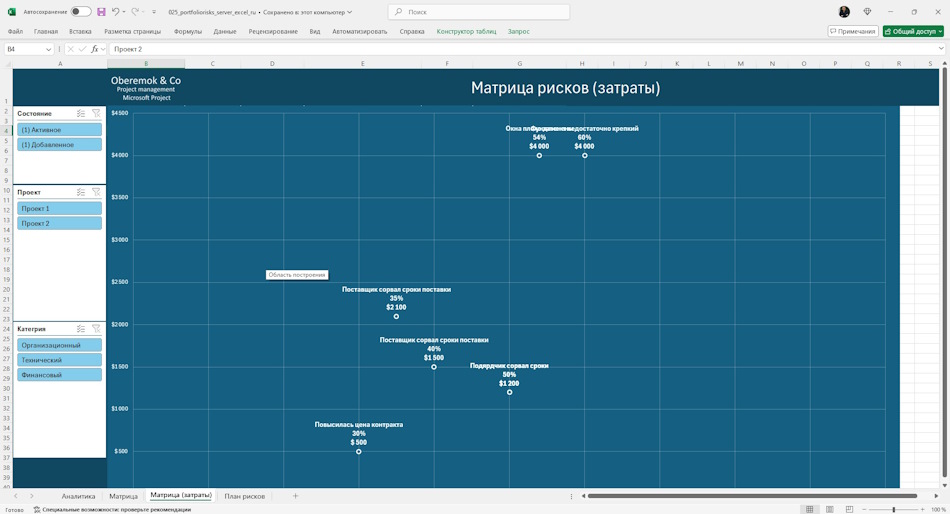The width and height of the screenshot is (950, 514).
Task: Select Технический slicer item
Action: pyautogui.click(x=59, y=360)
